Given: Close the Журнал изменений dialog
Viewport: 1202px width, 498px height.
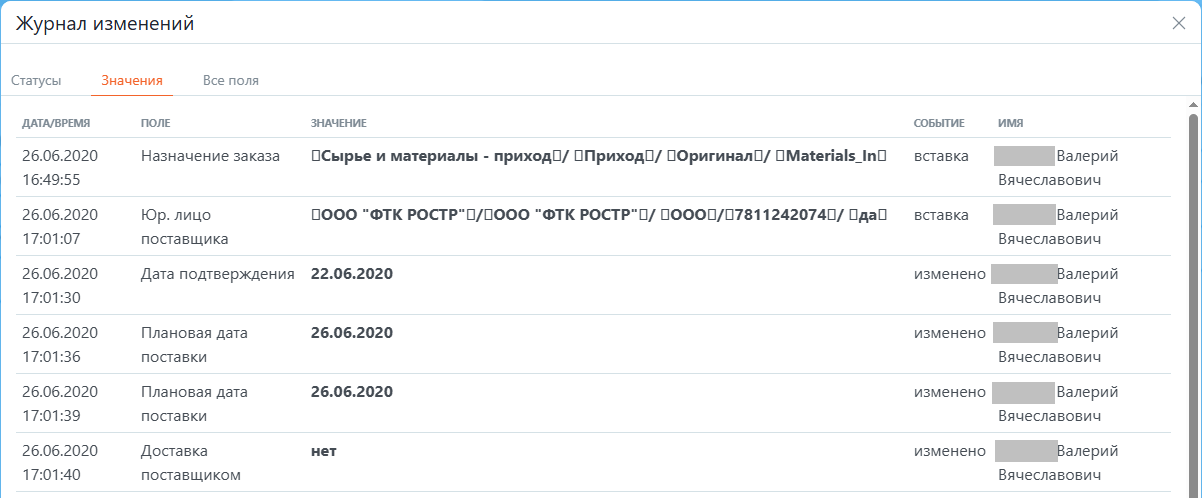Looking at the screenshot, I should [x=1179, y=24].
